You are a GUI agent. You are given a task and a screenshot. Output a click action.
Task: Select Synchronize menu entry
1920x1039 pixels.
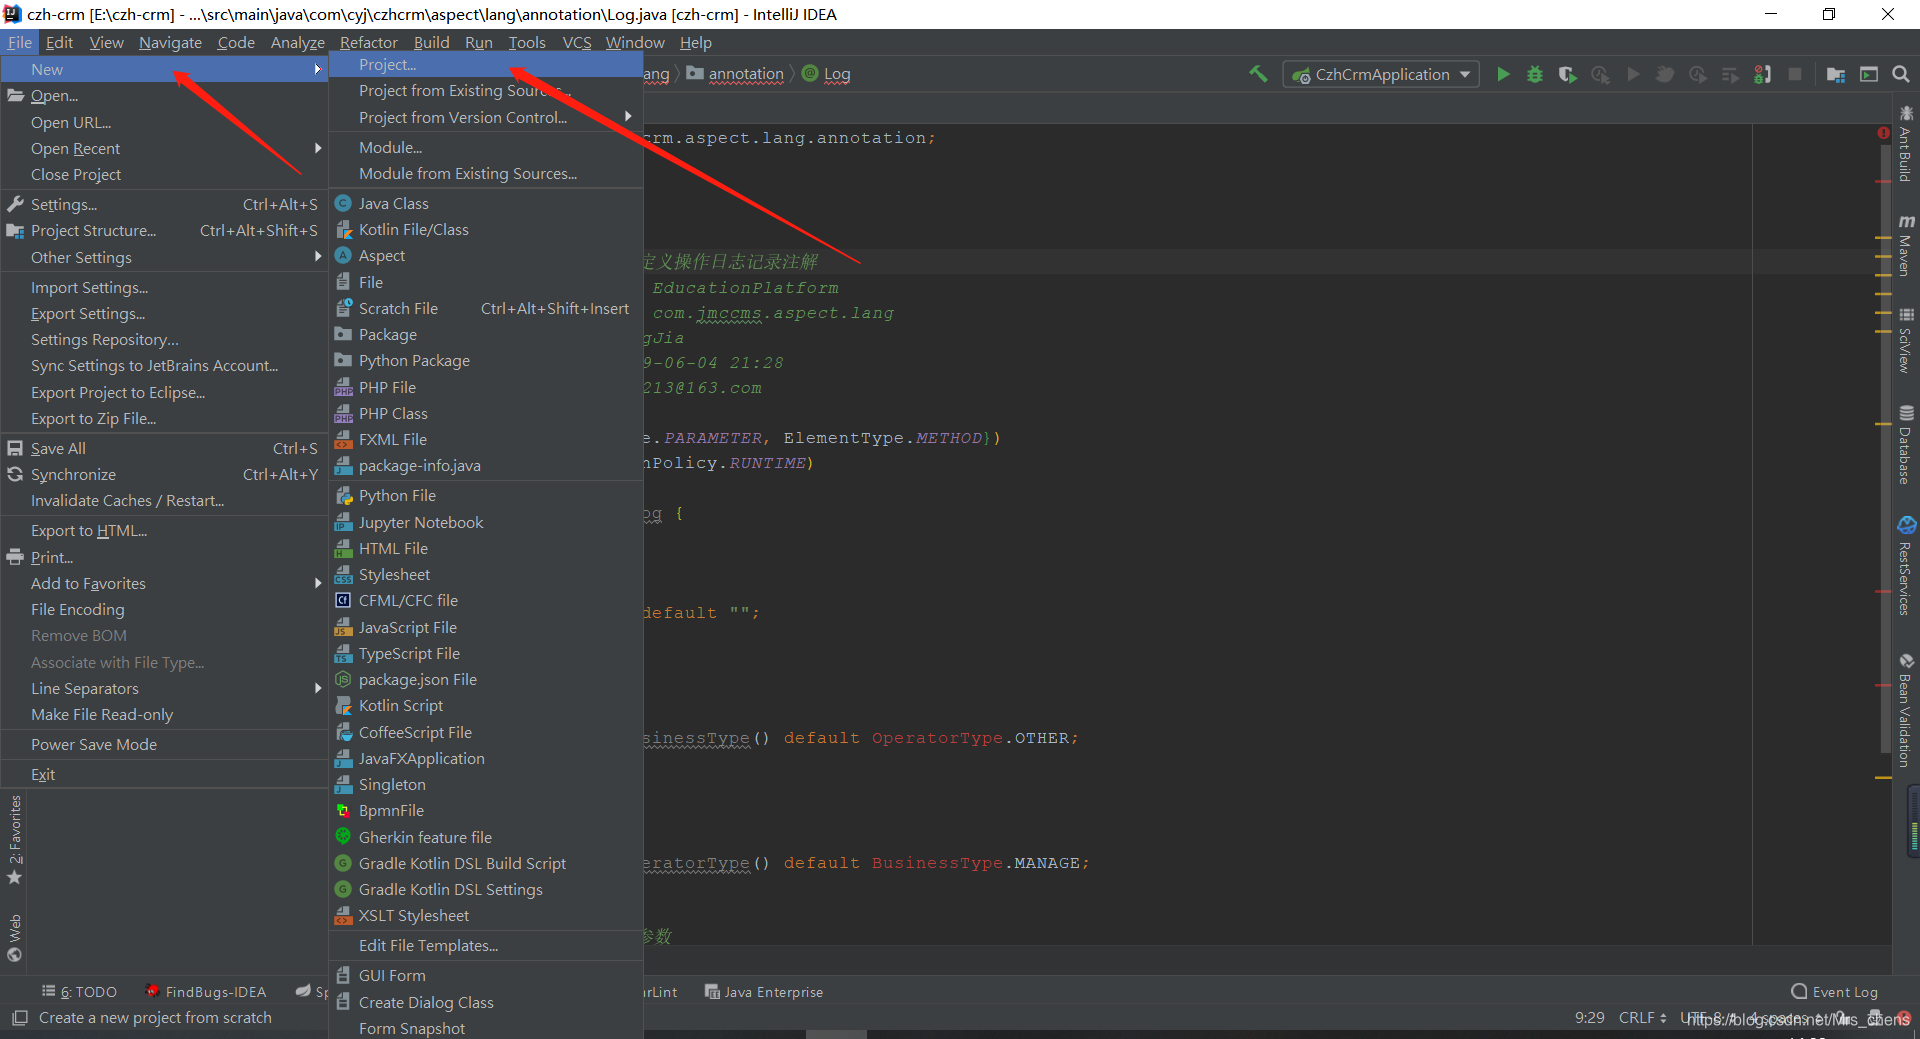(165, 474)
